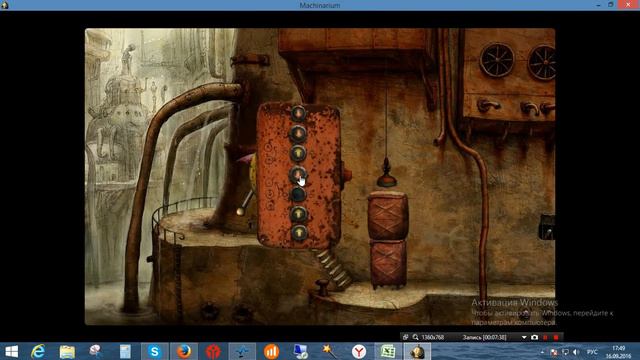Open the network tray icon
Image resolution: width=640 pixels, height=360 pixels.
[x=565, y=352]
